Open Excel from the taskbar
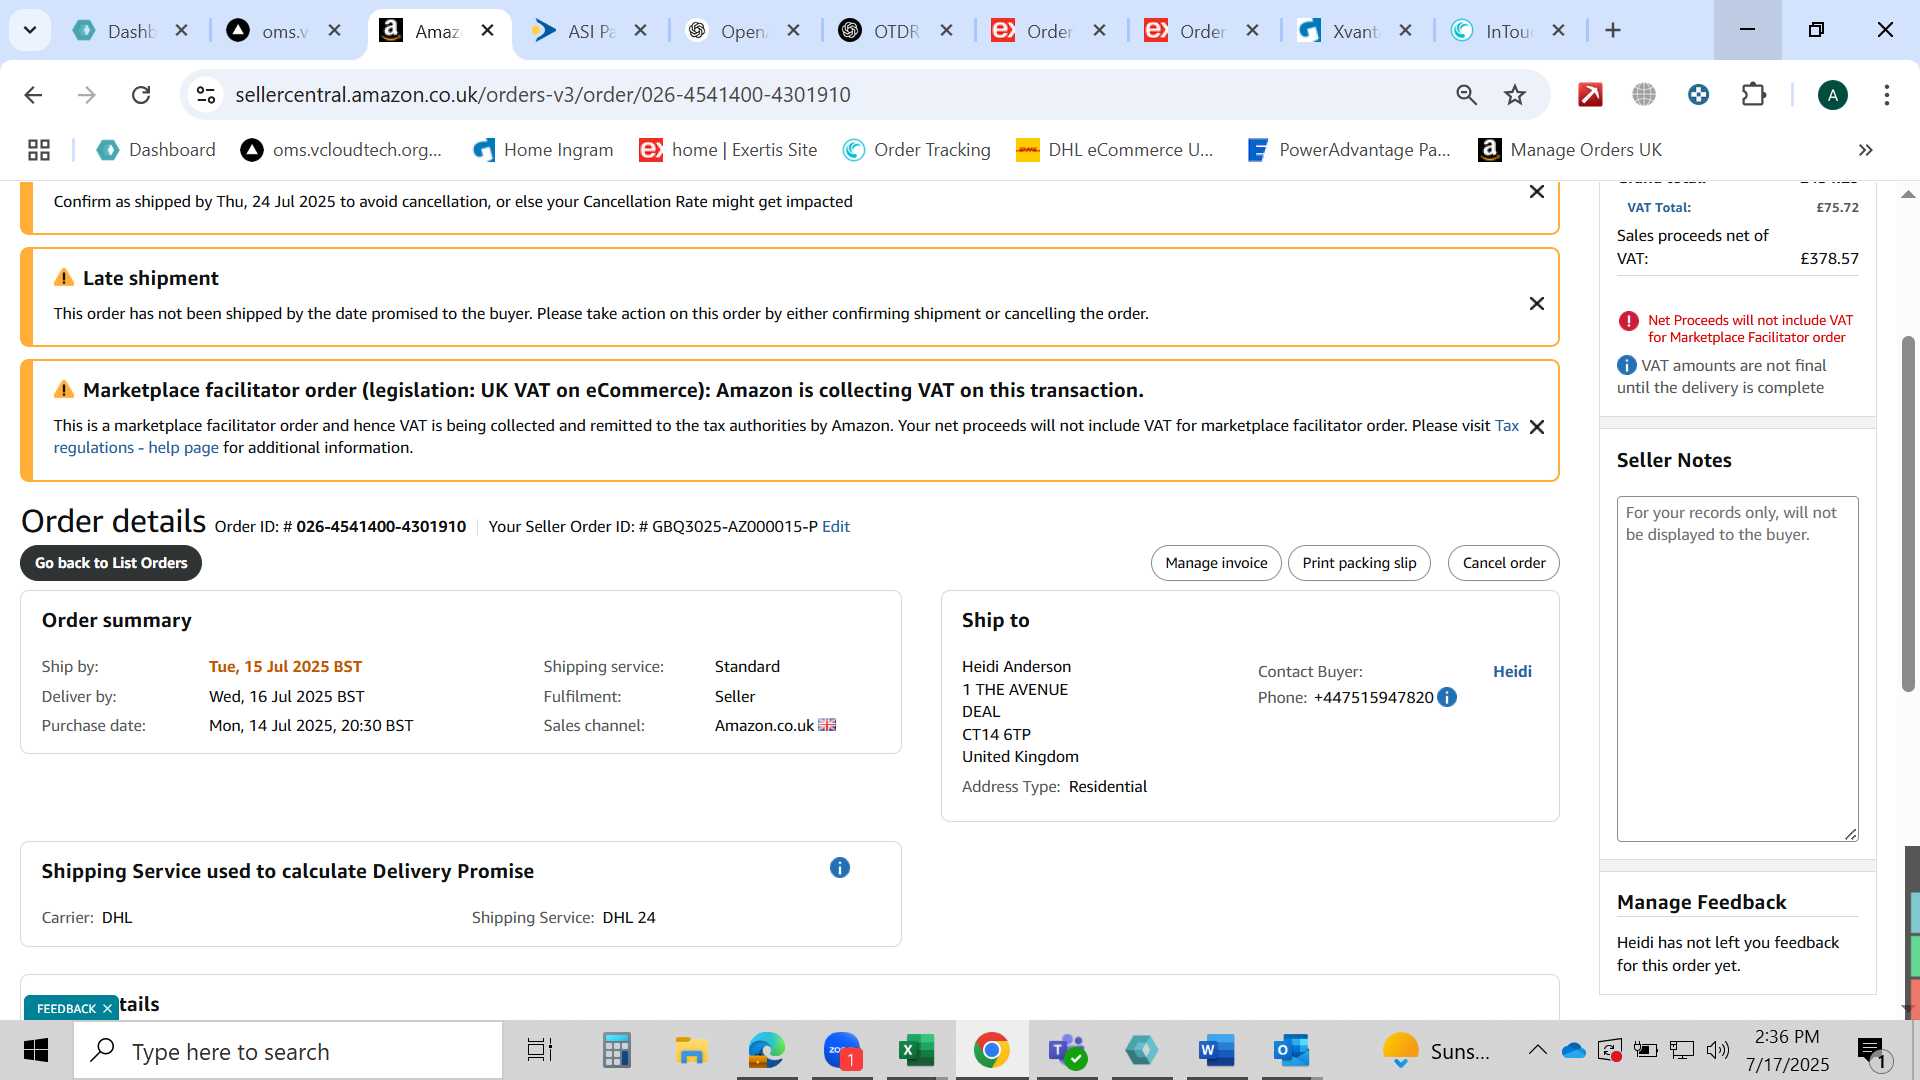The image size is (1920, 1080). pos(916,1051)
